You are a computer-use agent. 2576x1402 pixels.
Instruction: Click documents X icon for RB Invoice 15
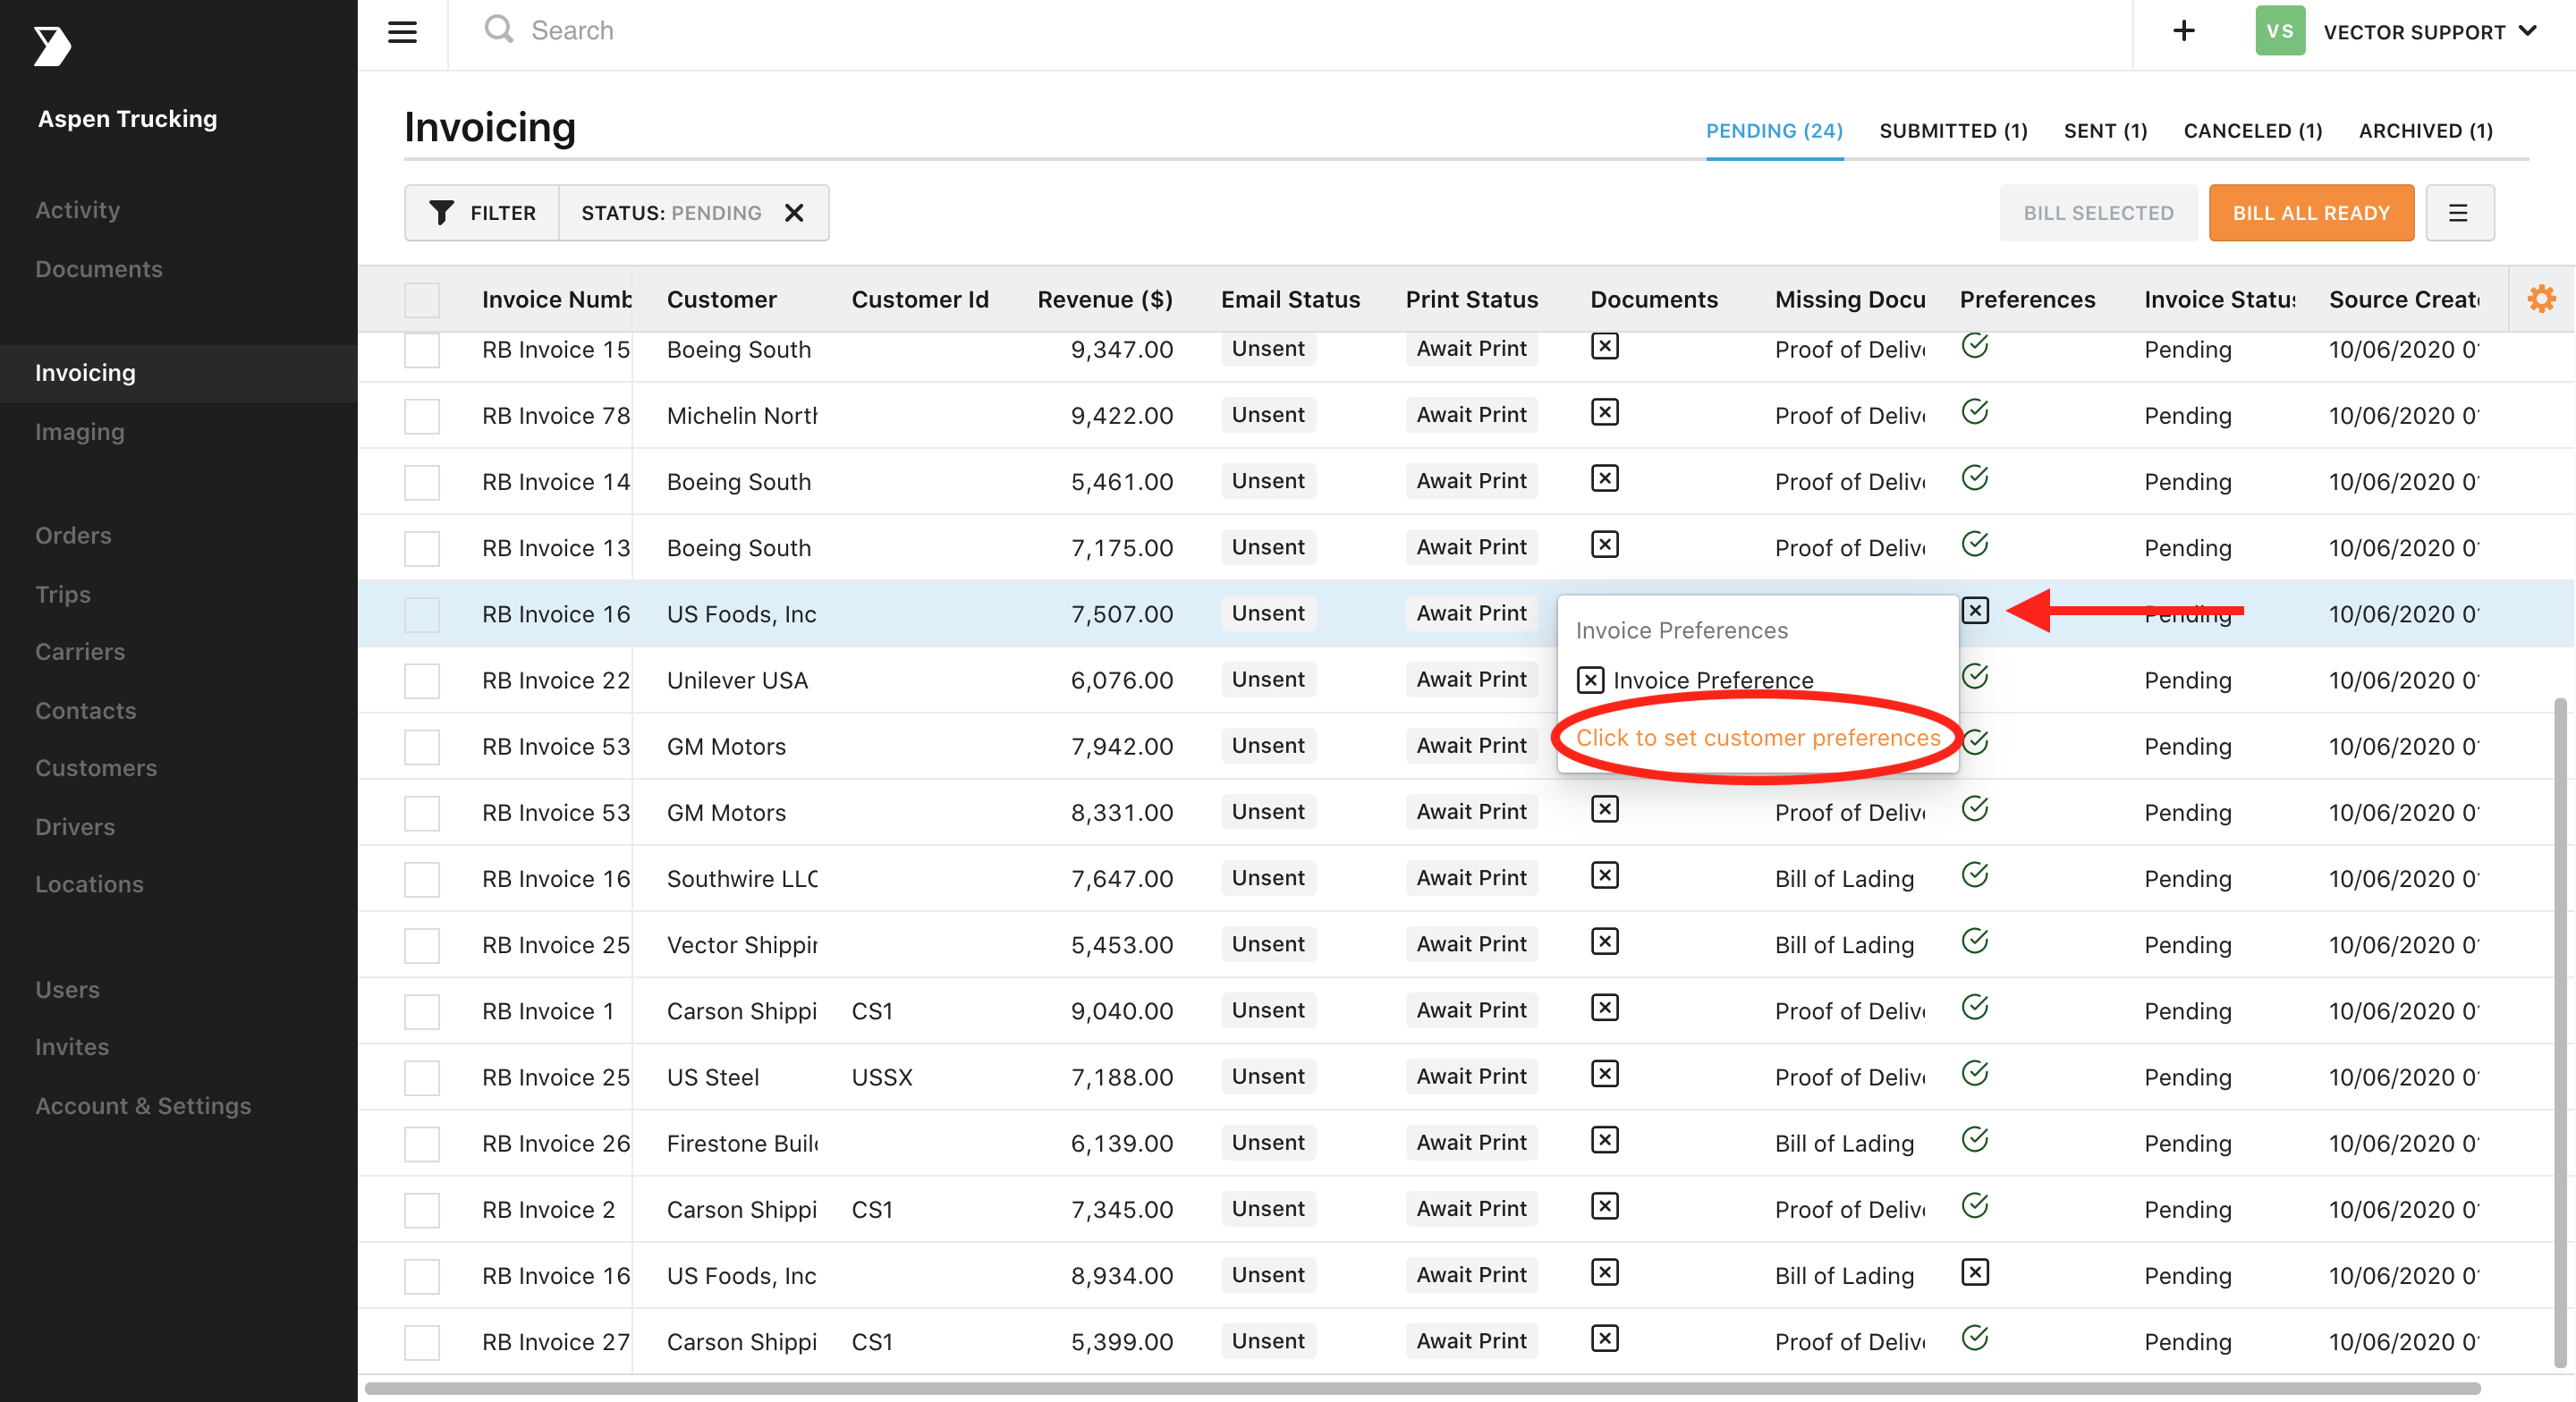point(1605,347)
